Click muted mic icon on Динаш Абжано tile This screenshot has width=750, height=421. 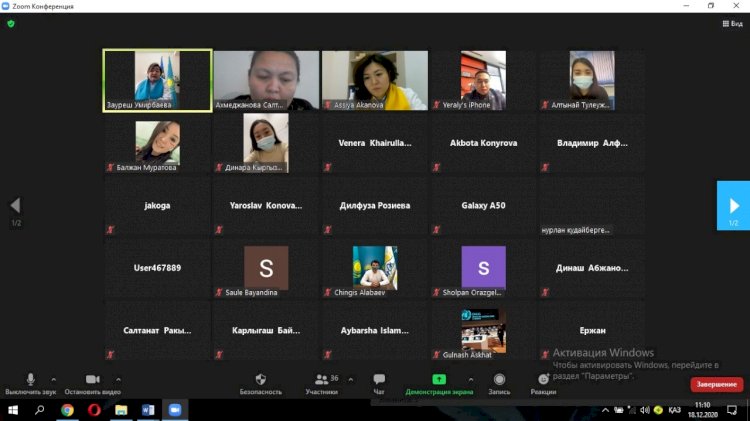545,292
